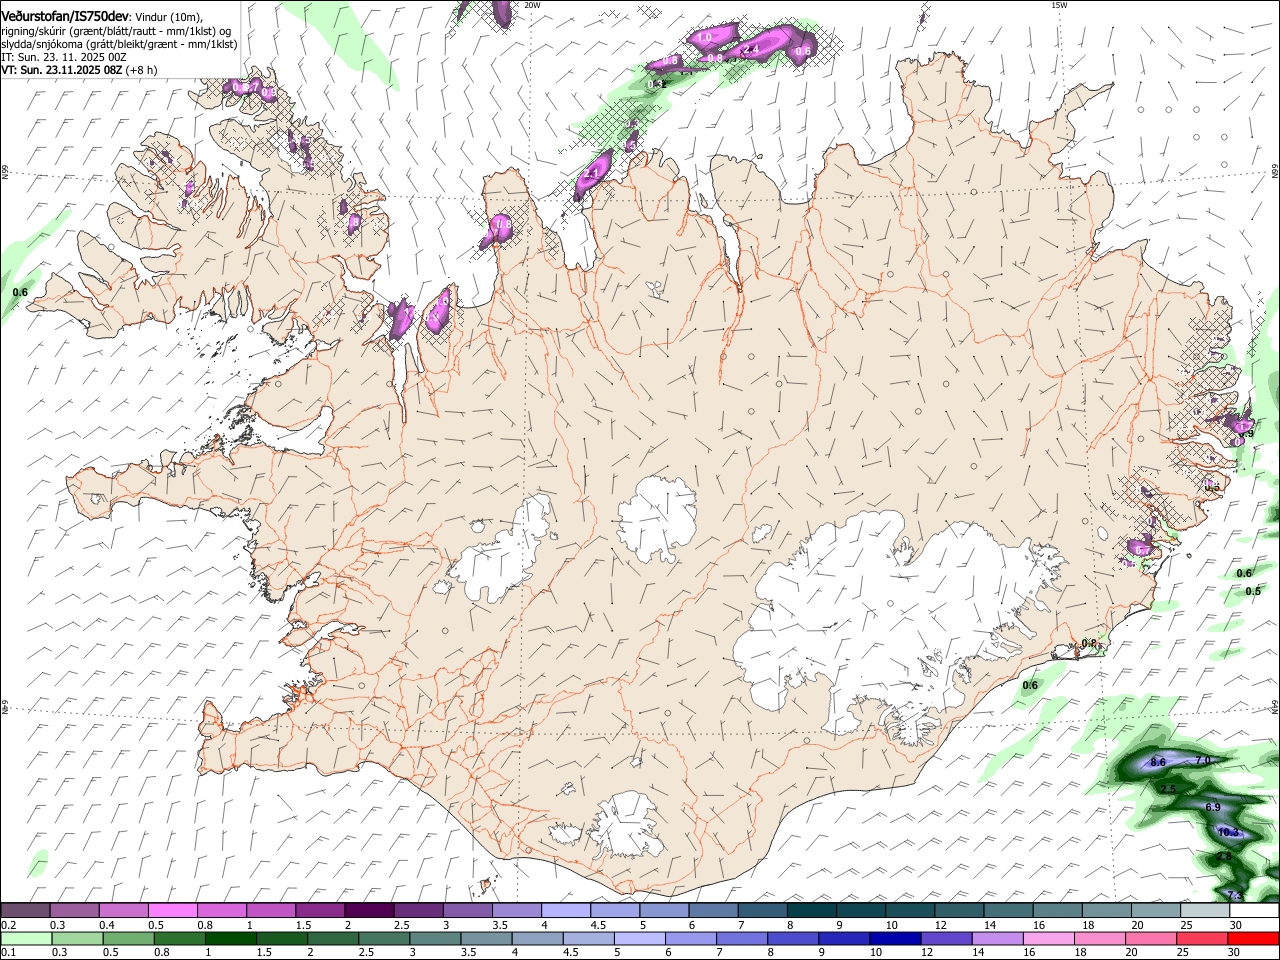
Task: Click the dark teal 8 snow legend swatch
Action: [x=812, y=910]
